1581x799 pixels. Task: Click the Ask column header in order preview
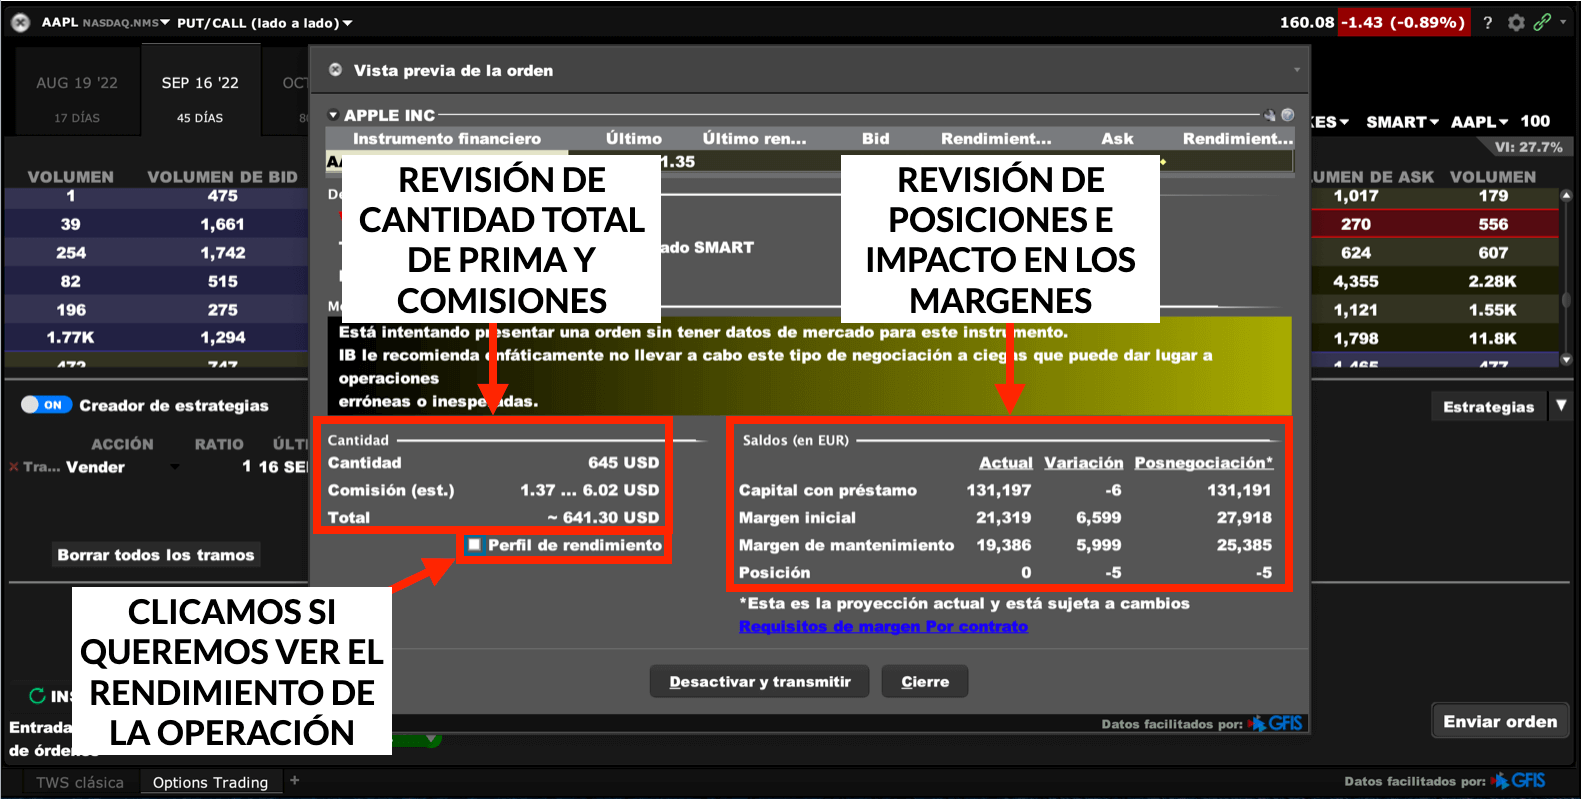tap(1117, 138)
